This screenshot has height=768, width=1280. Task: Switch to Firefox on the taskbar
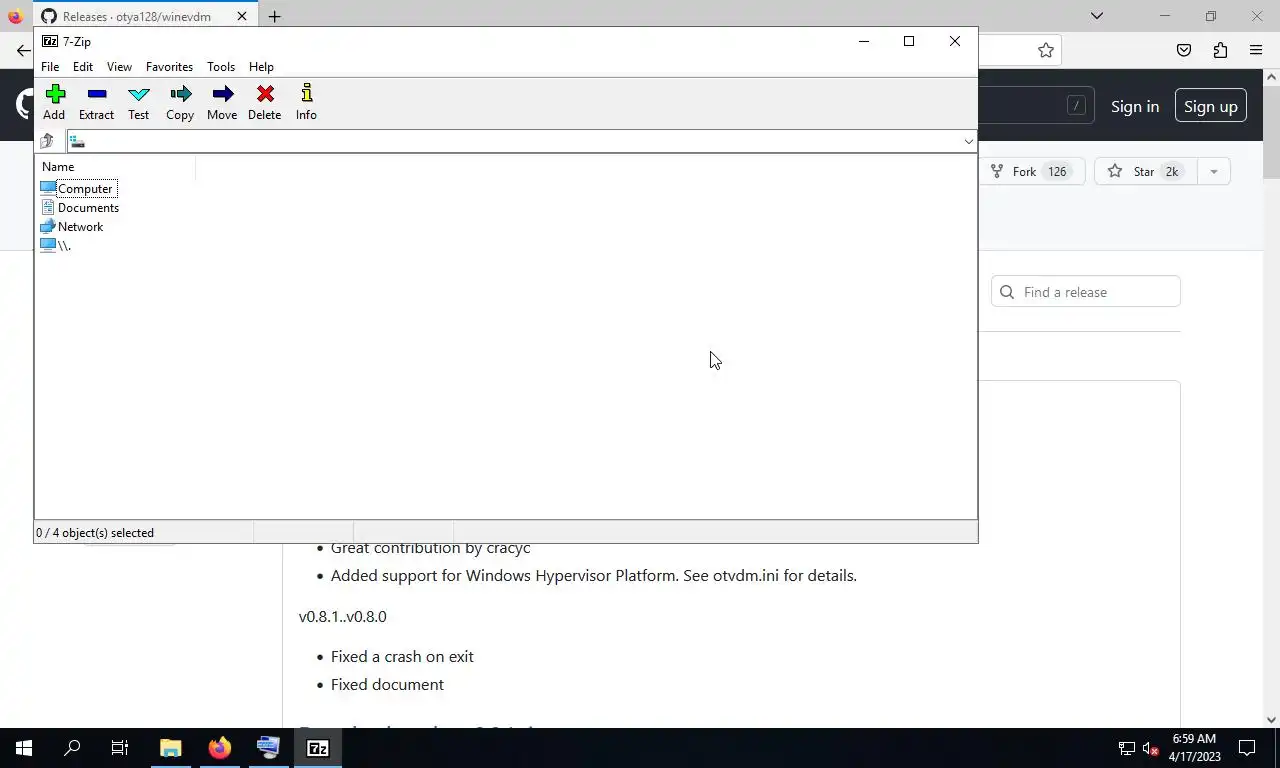click(x=220, y=748)
